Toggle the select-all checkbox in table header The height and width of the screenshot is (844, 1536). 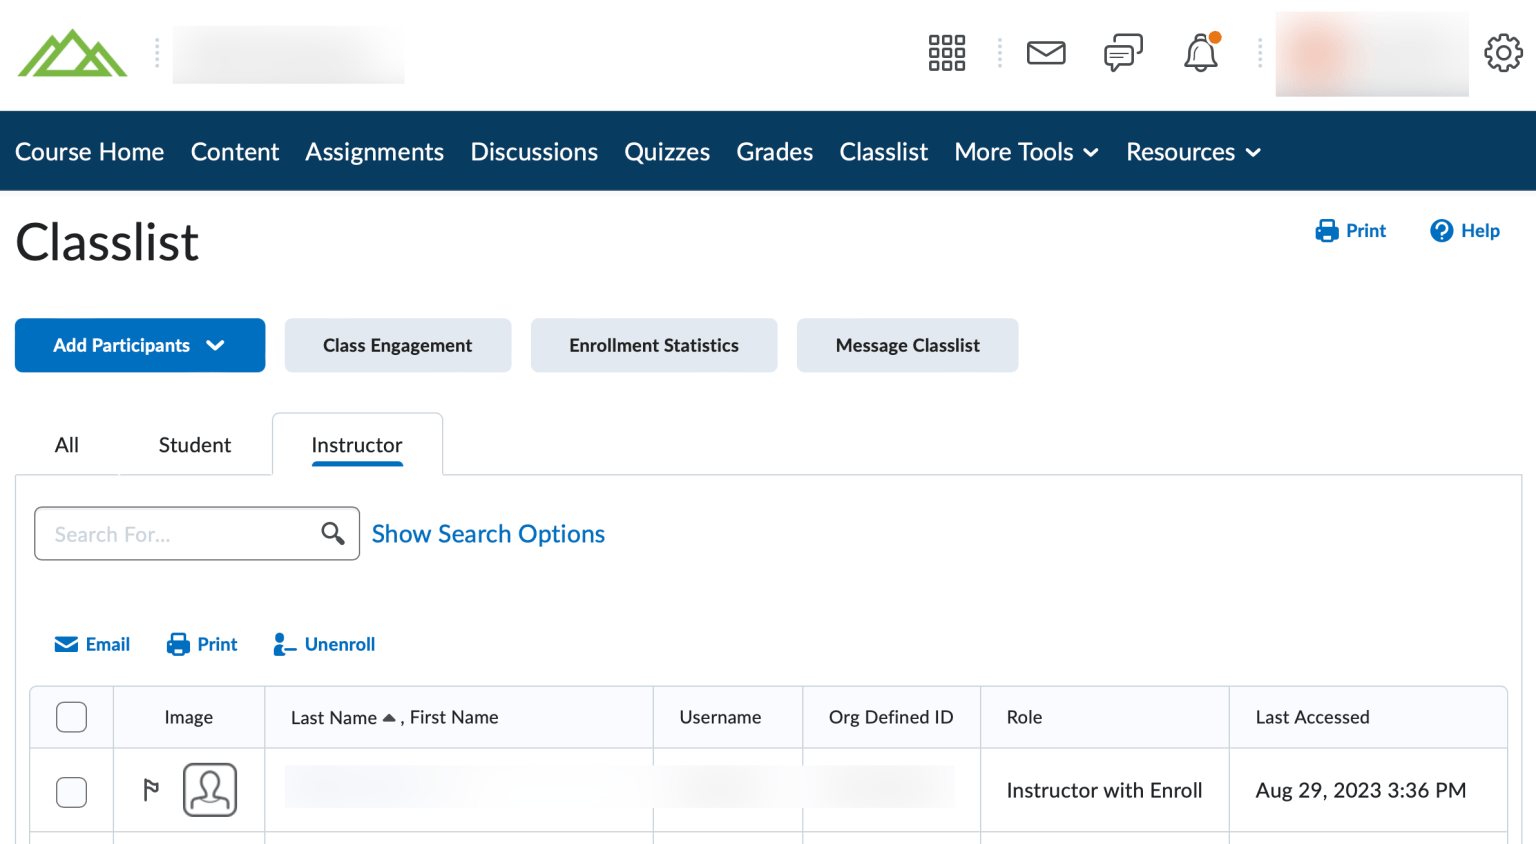point(72,717)
